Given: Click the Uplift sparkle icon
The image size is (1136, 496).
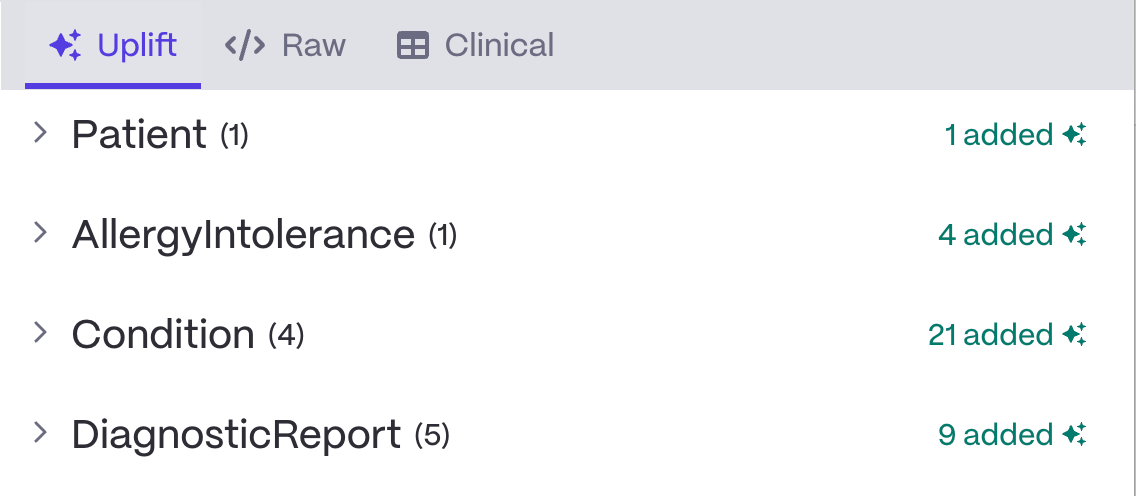Looking at the screenshot, I should pos(66,45).
